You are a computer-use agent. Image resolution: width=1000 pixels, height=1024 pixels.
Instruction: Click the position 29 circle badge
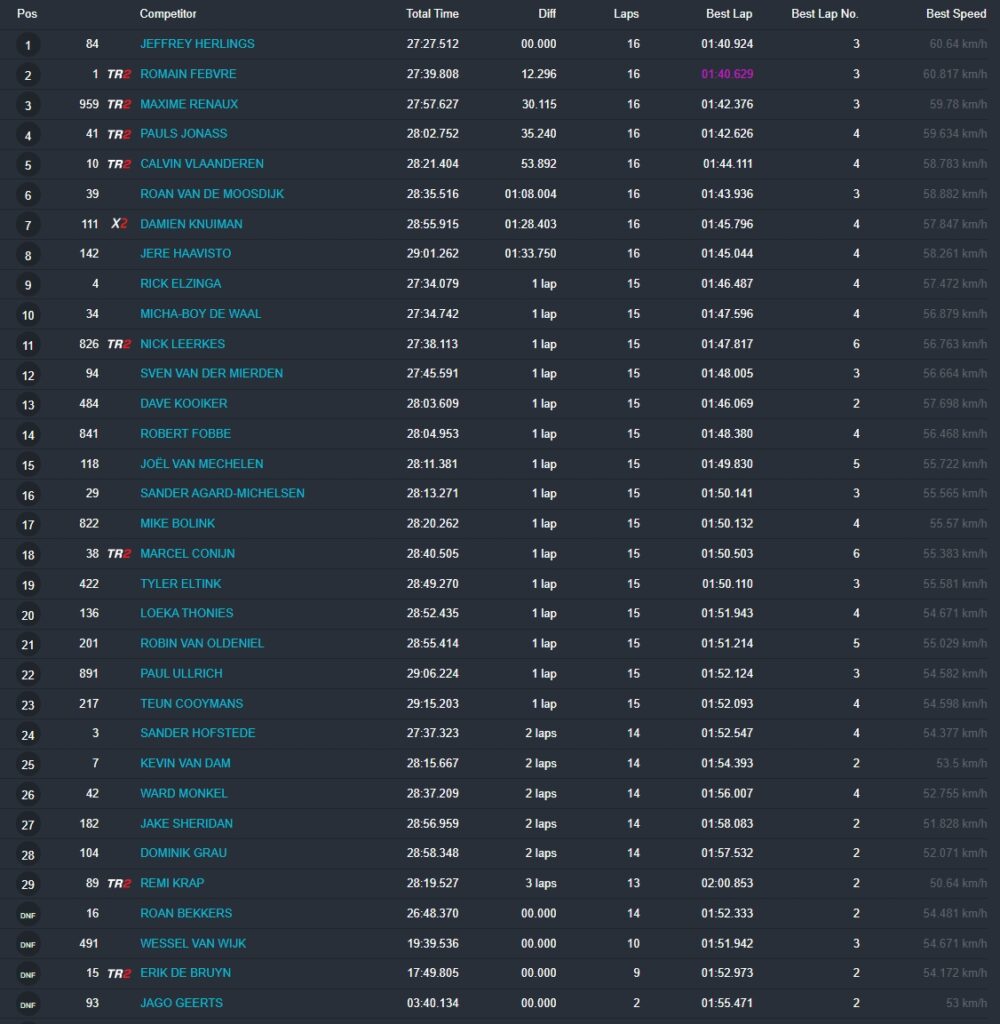(27, 885)
